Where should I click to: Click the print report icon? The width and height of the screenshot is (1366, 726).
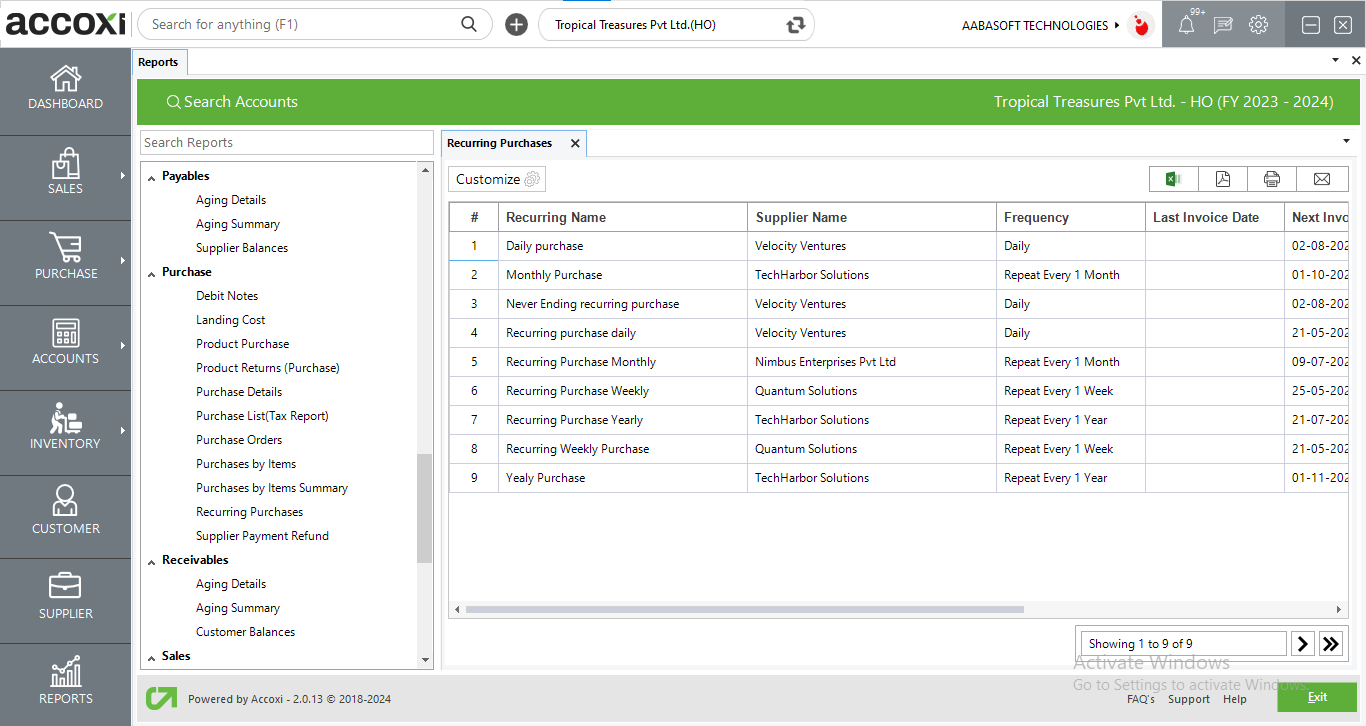tap(1272, 179)
